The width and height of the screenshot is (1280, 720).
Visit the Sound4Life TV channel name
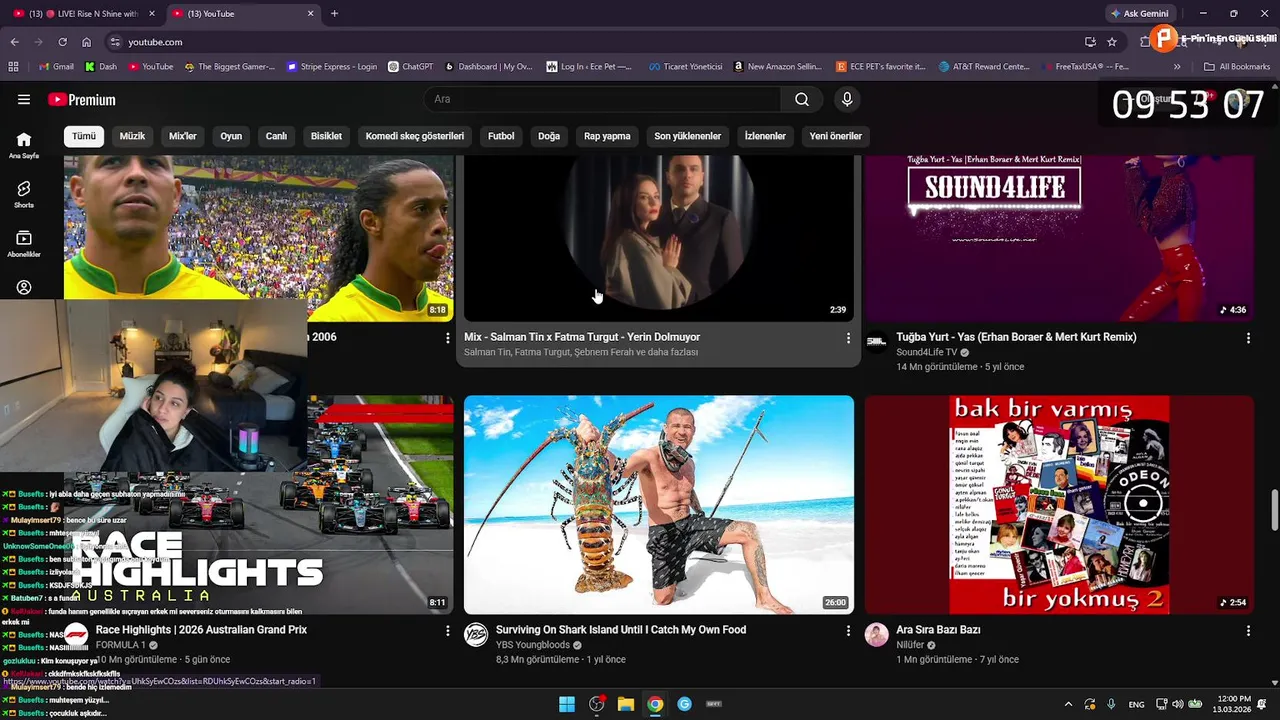click(x=926, y=352)
